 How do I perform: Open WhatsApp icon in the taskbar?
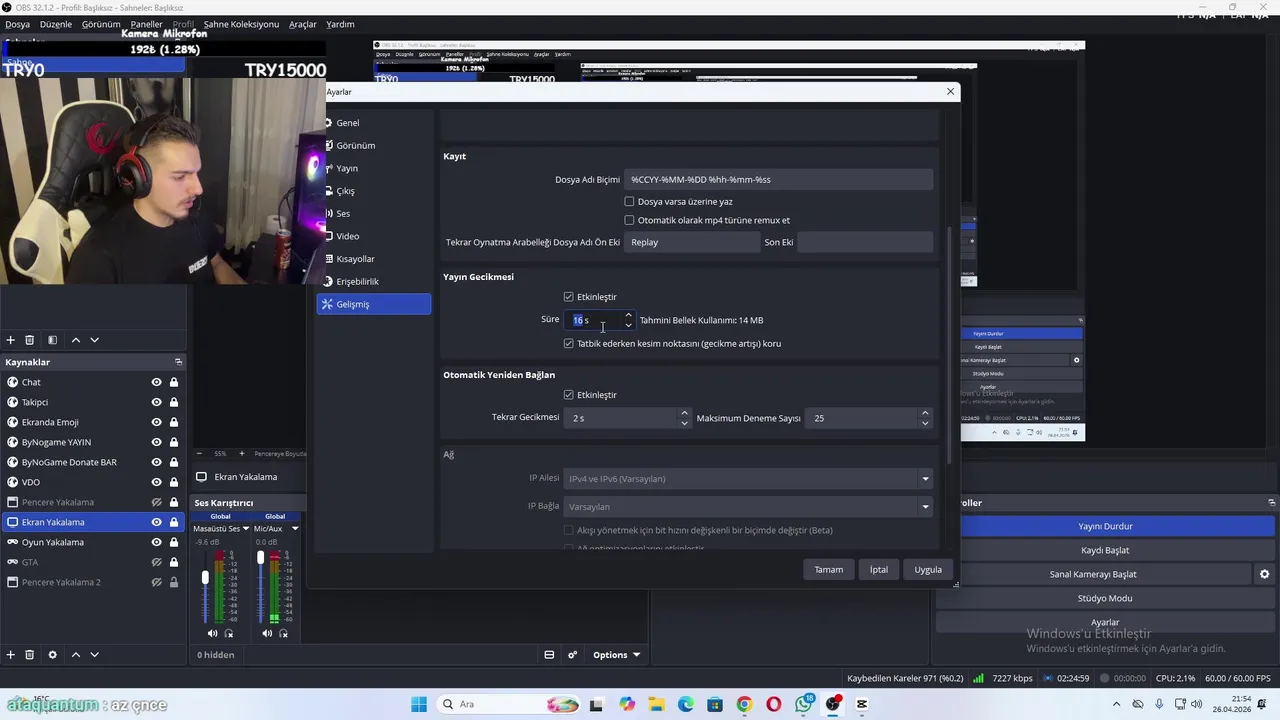tap(803, 704)
